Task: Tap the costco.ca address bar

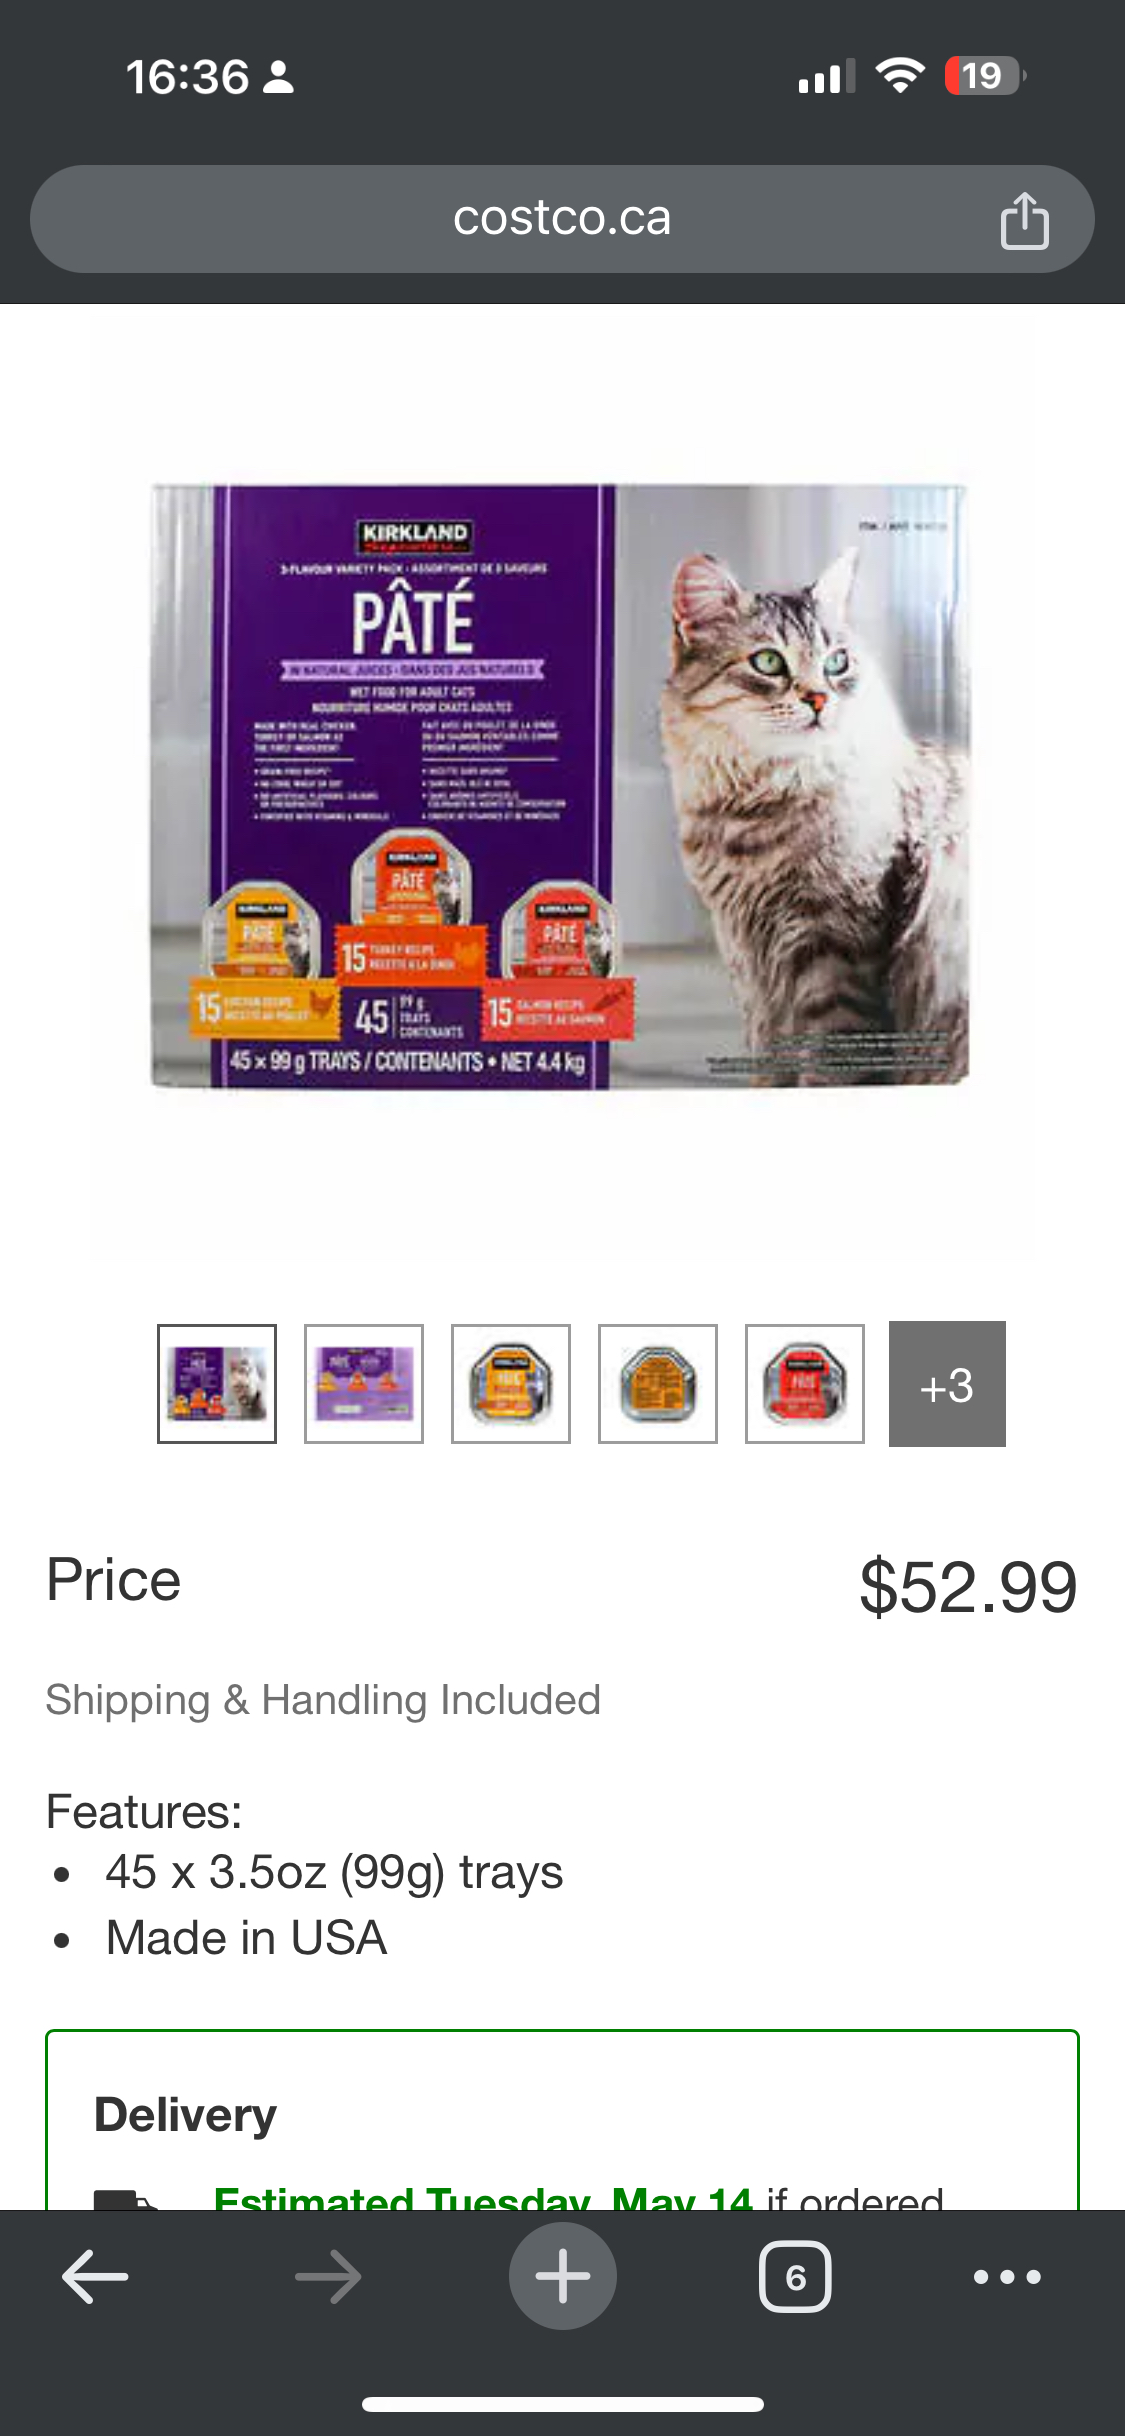Action: (562, 219)
